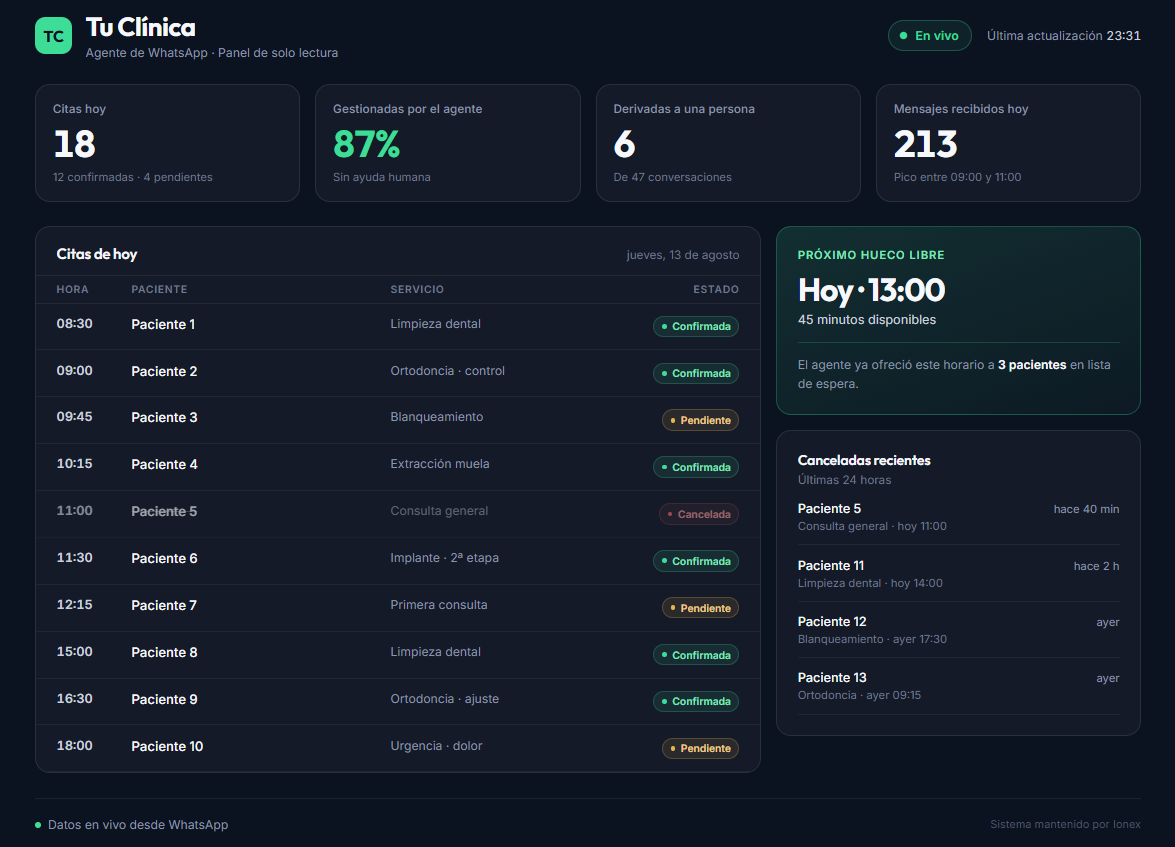Image resolution: width=1175 pixels, height=847 pixels.
Task: Select the "45 minutos disponibles" text
Action: pyautogui.click(x=867, y=320)
